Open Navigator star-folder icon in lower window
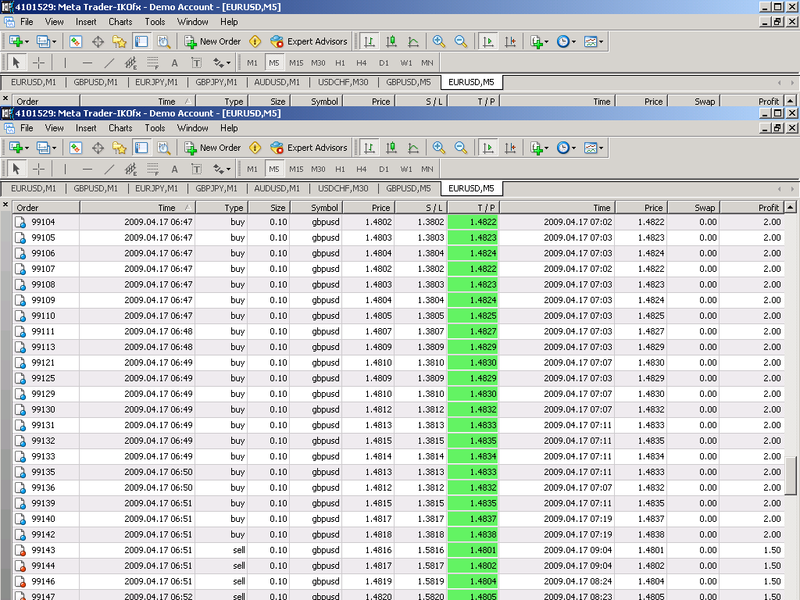 pos(119,148)
